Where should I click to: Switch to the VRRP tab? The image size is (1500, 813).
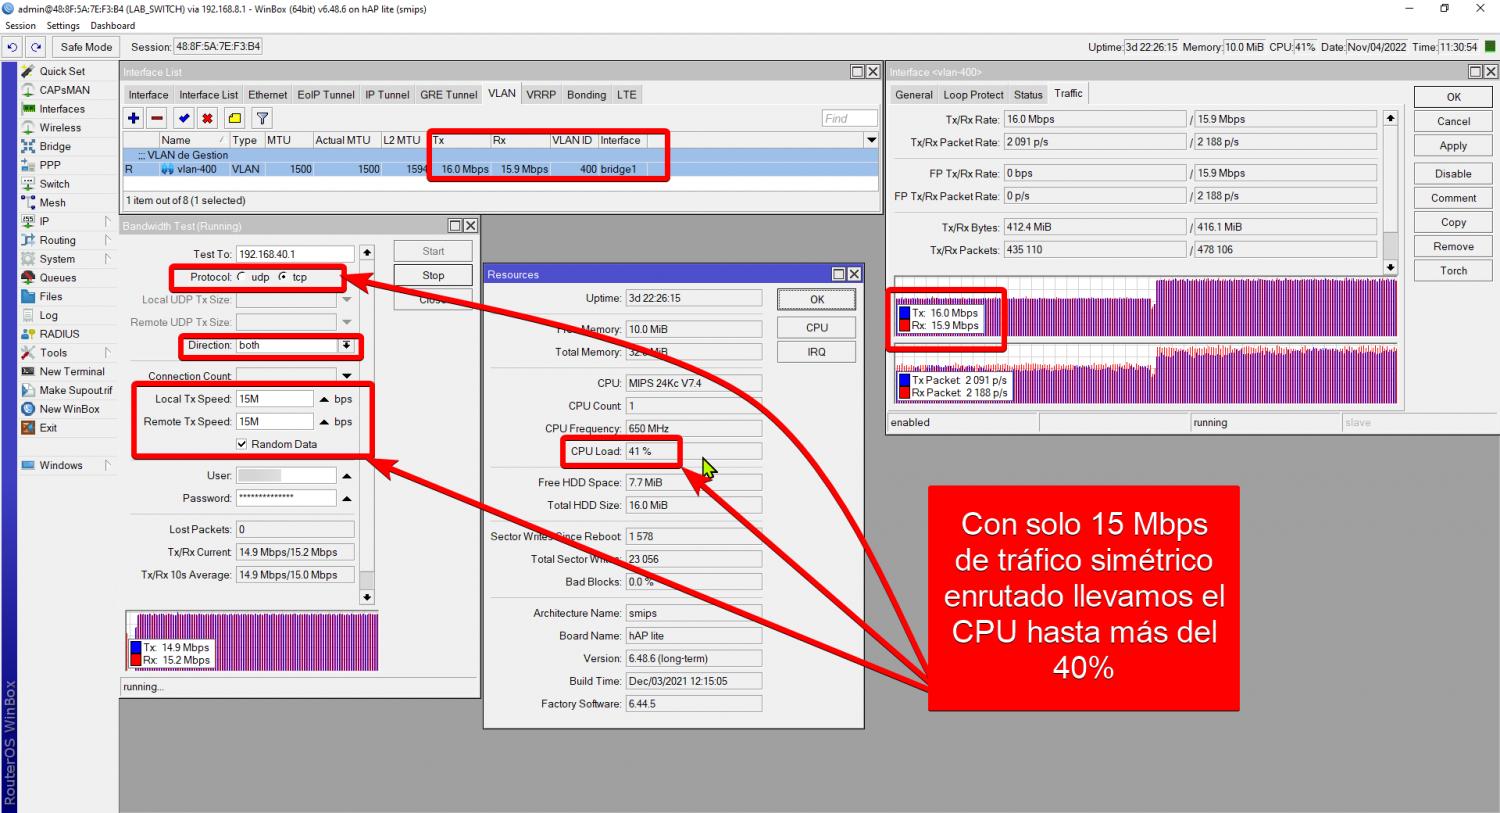click(541, 95)
